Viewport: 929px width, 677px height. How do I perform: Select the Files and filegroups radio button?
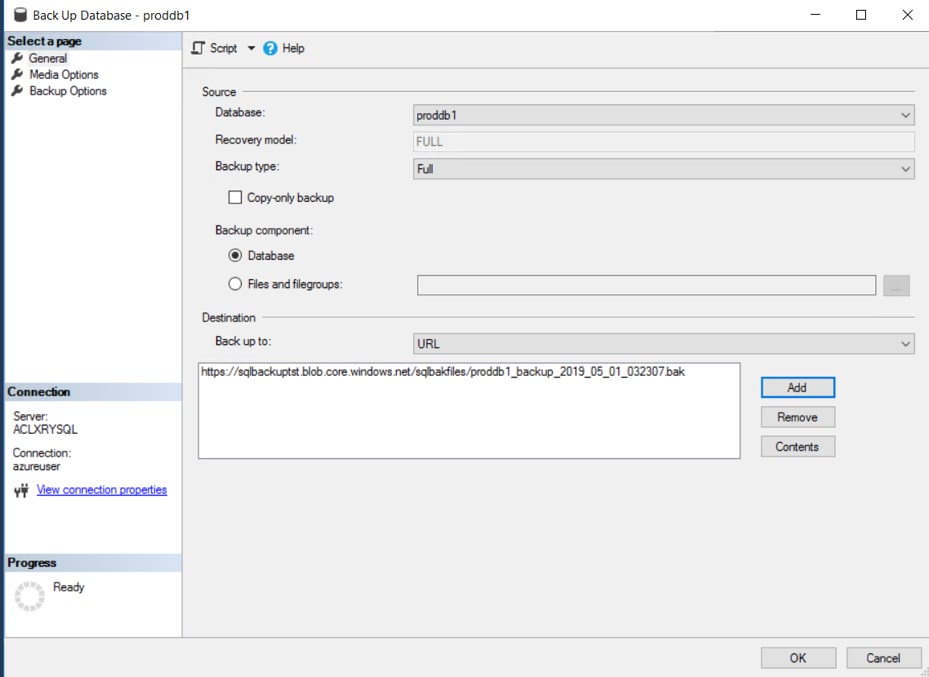coord(236,284)
